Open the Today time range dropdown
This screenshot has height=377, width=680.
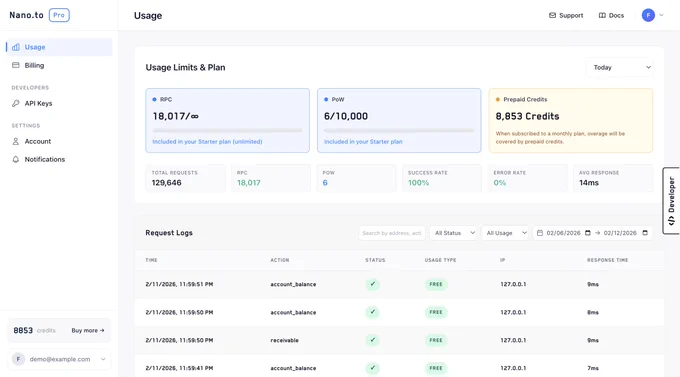tap(620, 67)
